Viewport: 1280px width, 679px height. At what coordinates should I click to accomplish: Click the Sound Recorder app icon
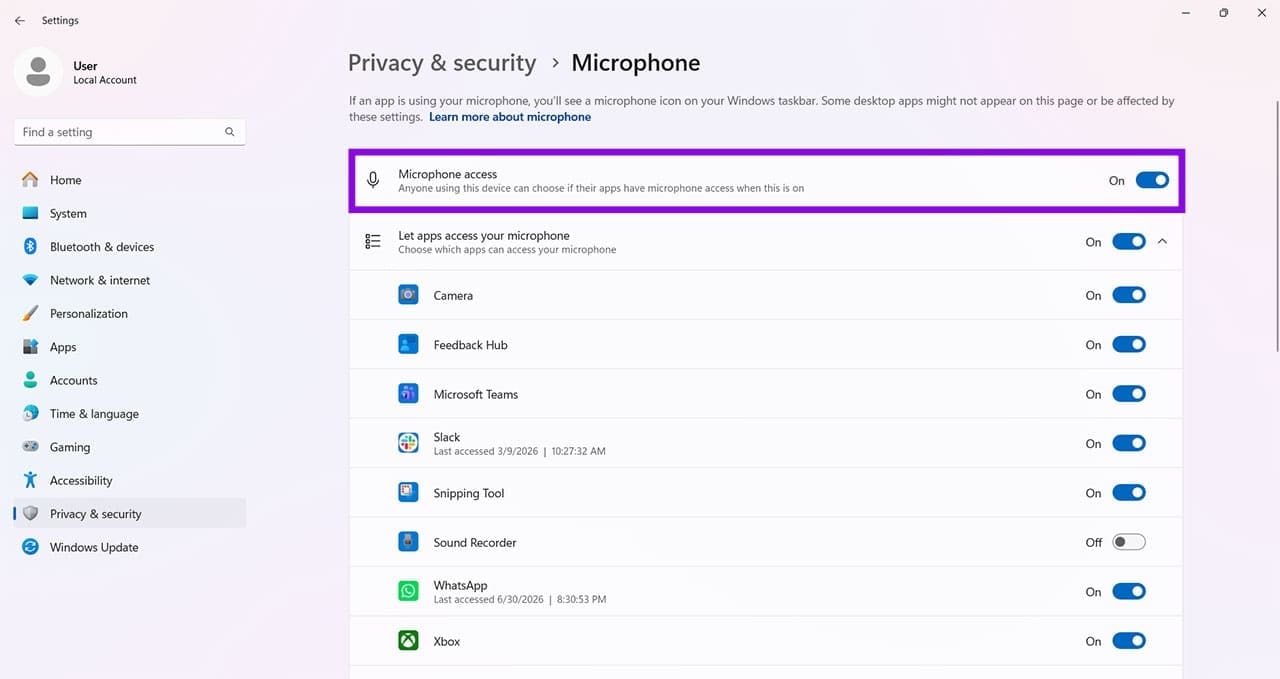pyautogui.click(x=408, y=542)
